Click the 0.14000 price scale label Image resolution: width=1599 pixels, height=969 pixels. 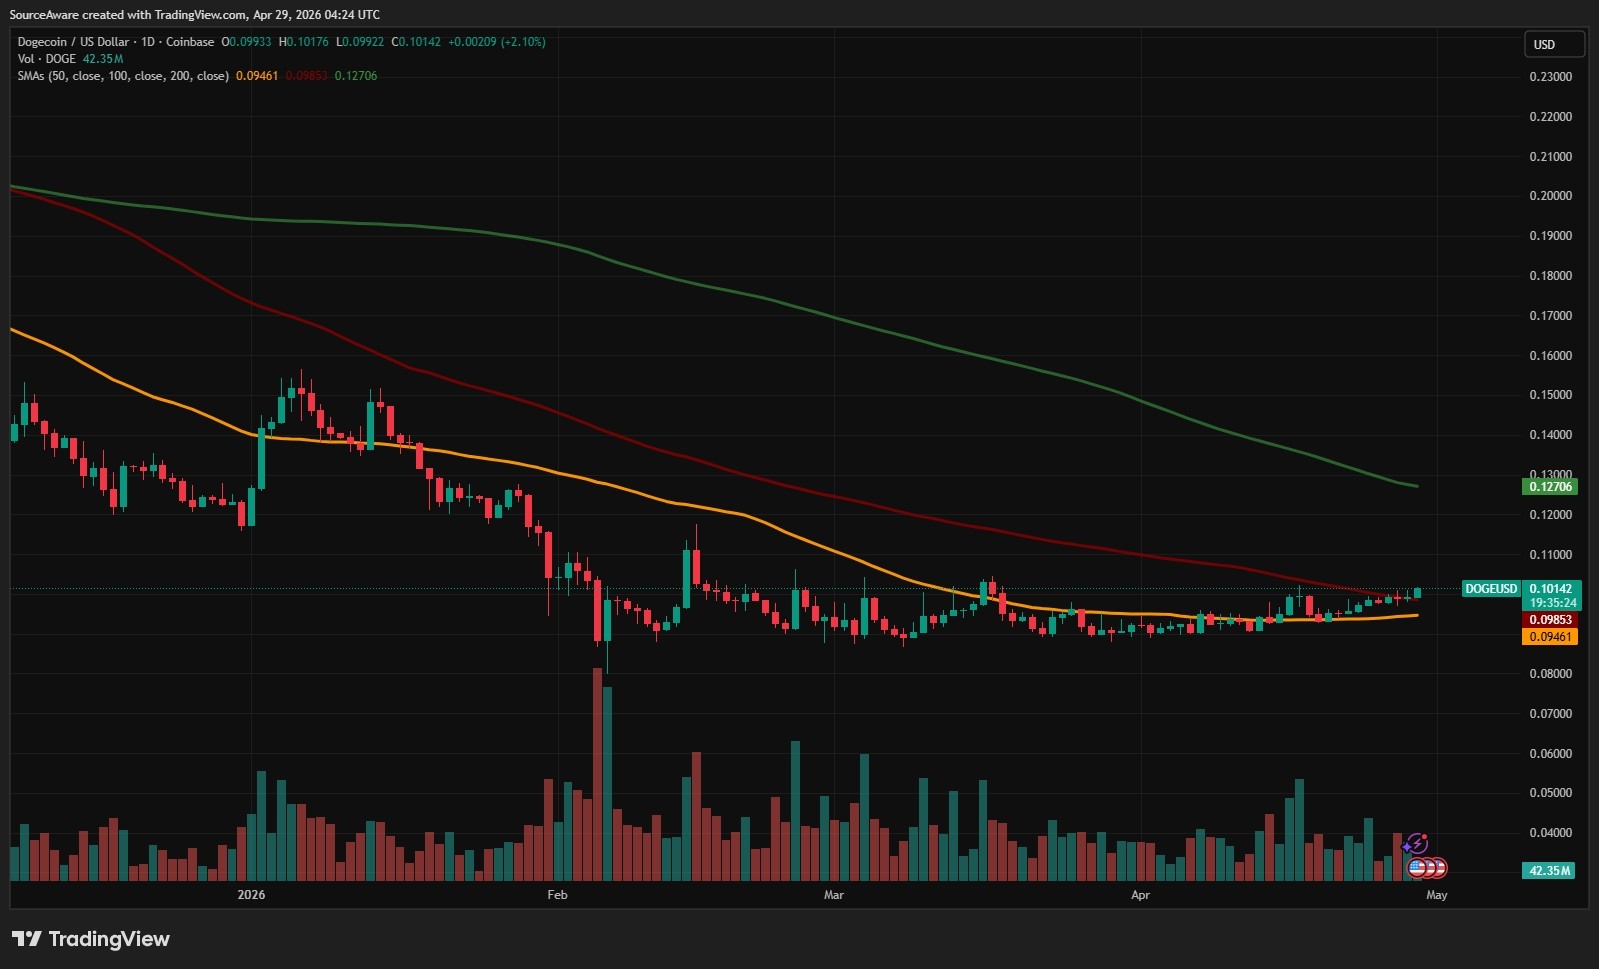coord(1551,435)
